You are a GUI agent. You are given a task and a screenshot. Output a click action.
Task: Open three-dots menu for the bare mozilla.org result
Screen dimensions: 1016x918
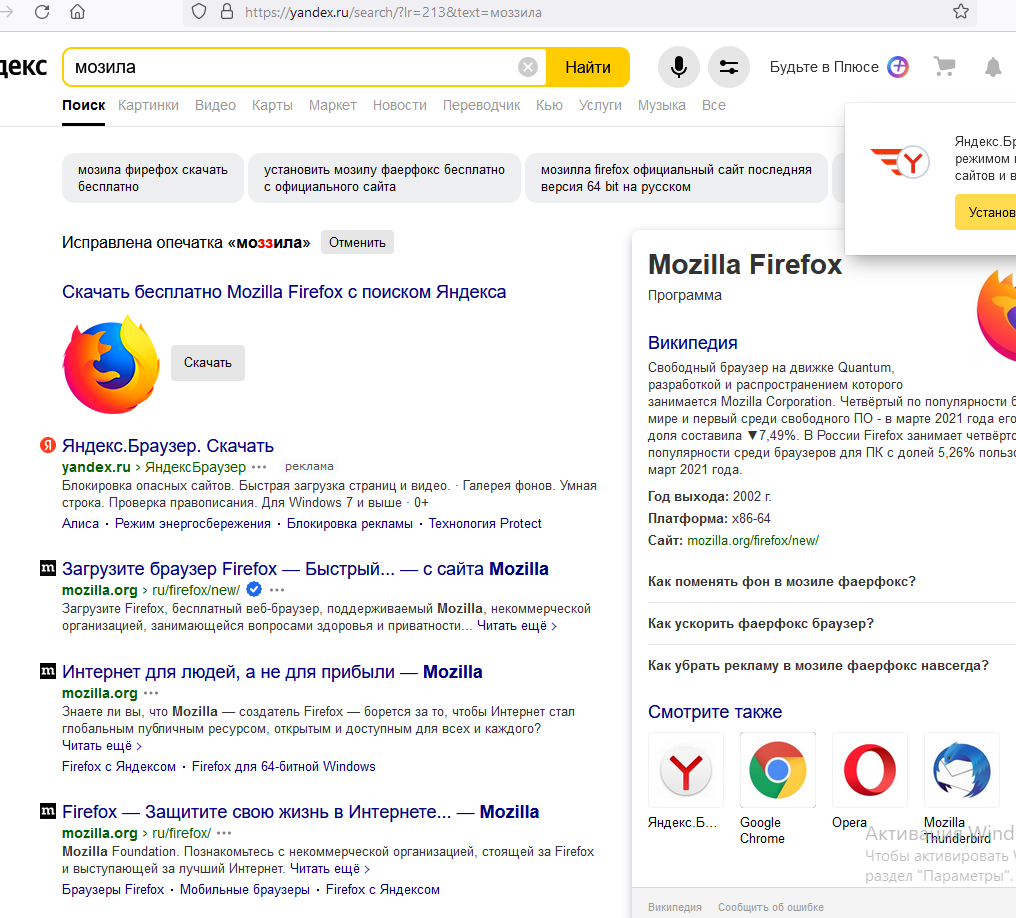[x=151, y=693]
